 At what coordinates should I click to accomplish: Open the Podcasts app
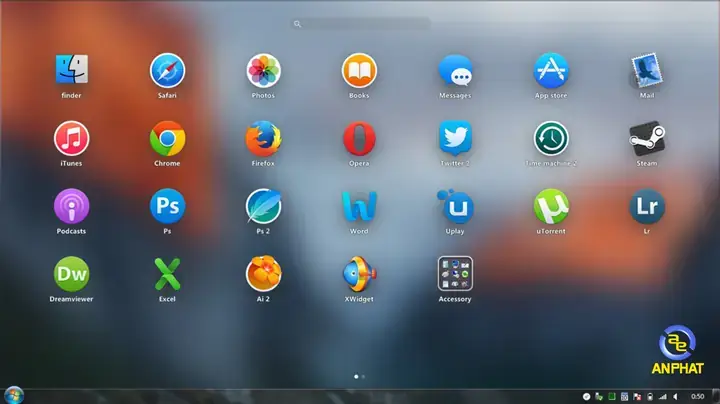coord(71,206)
